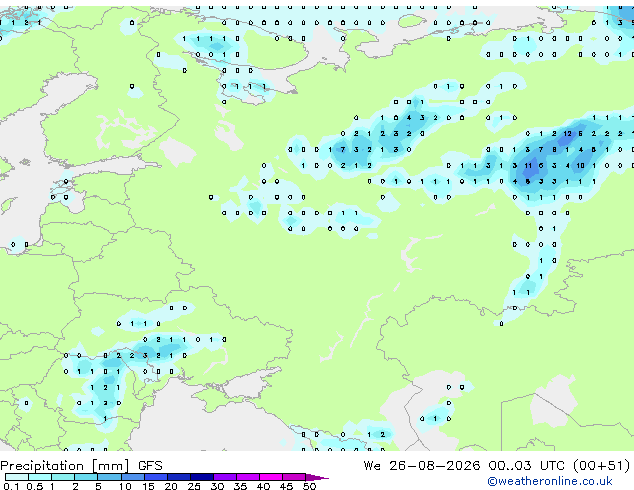This screenshot has width=634, height=490.
Task: Click the "11" precipitation value on map
Action: [x=528, y=166]
